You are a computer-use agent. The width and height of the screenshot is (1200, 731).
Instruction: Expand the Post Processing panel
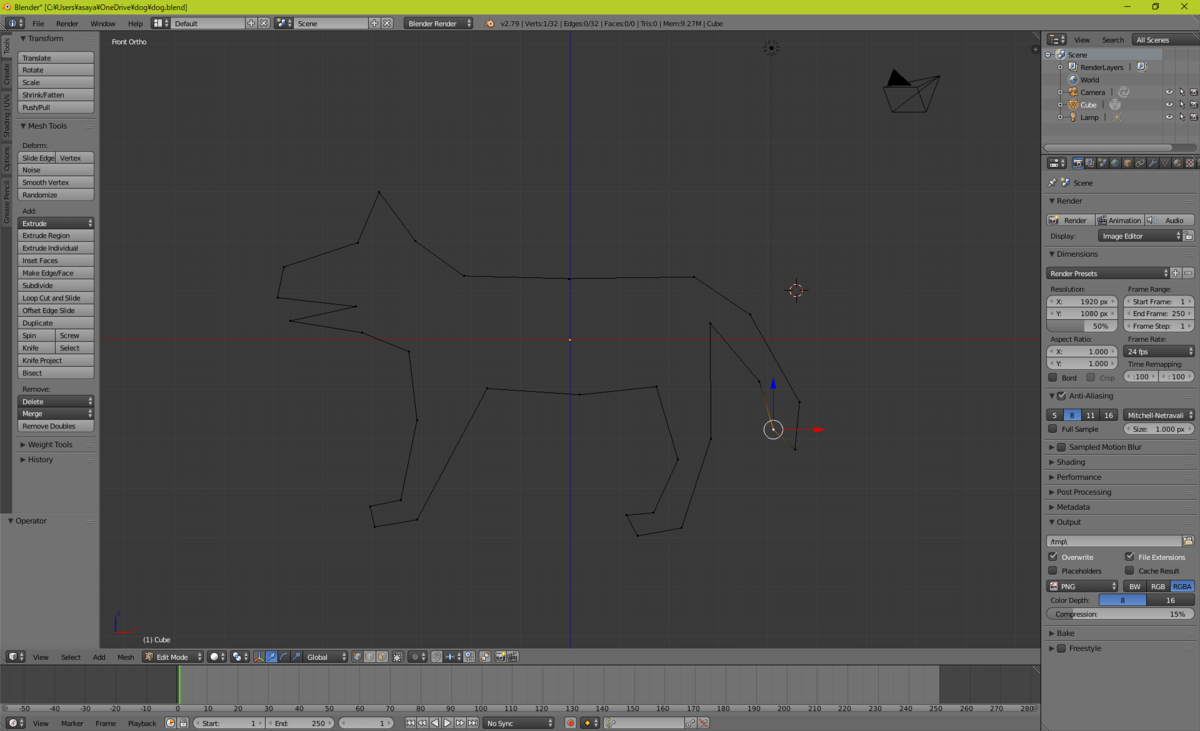[1084, 492]
